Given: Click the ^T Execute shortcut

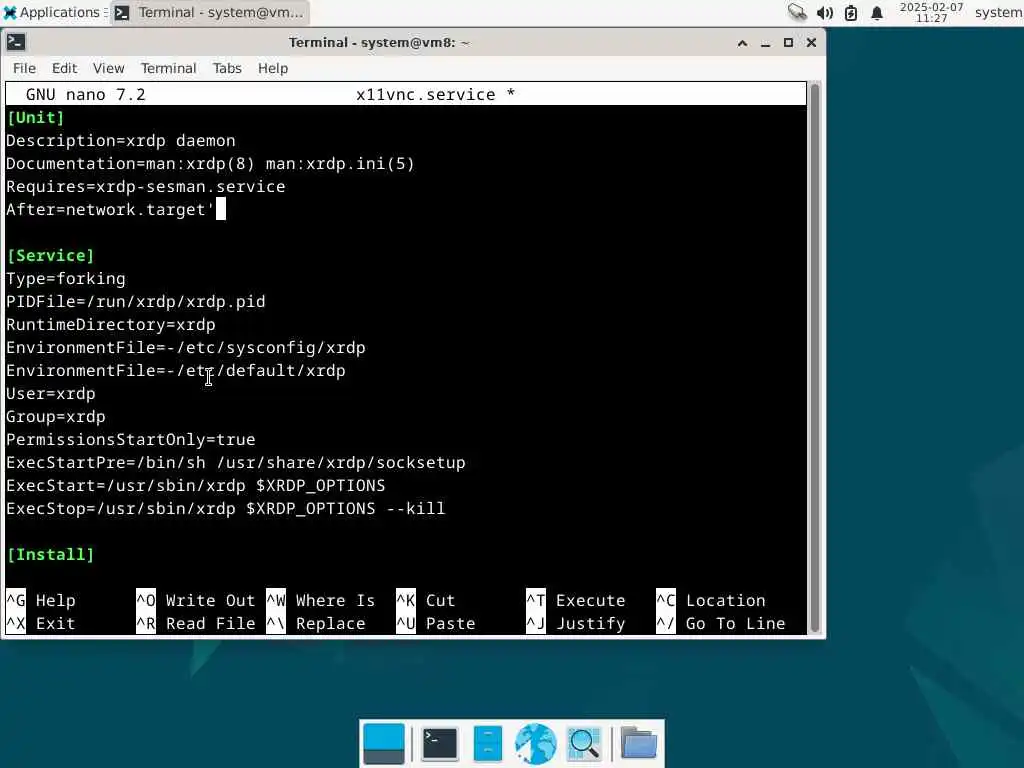Looking at the screenshot, I should click(575, 600).
